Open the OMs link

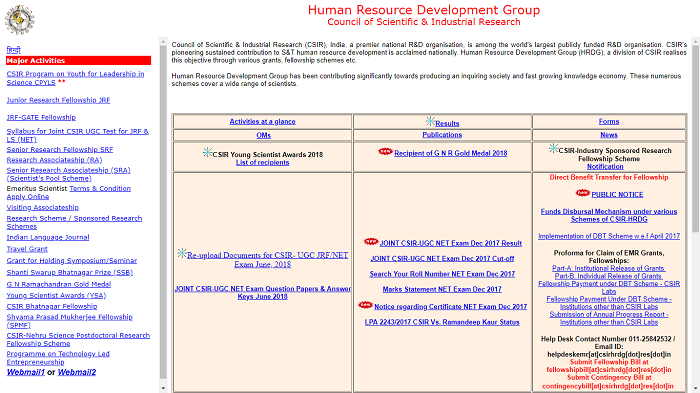[x=263, y=135]
